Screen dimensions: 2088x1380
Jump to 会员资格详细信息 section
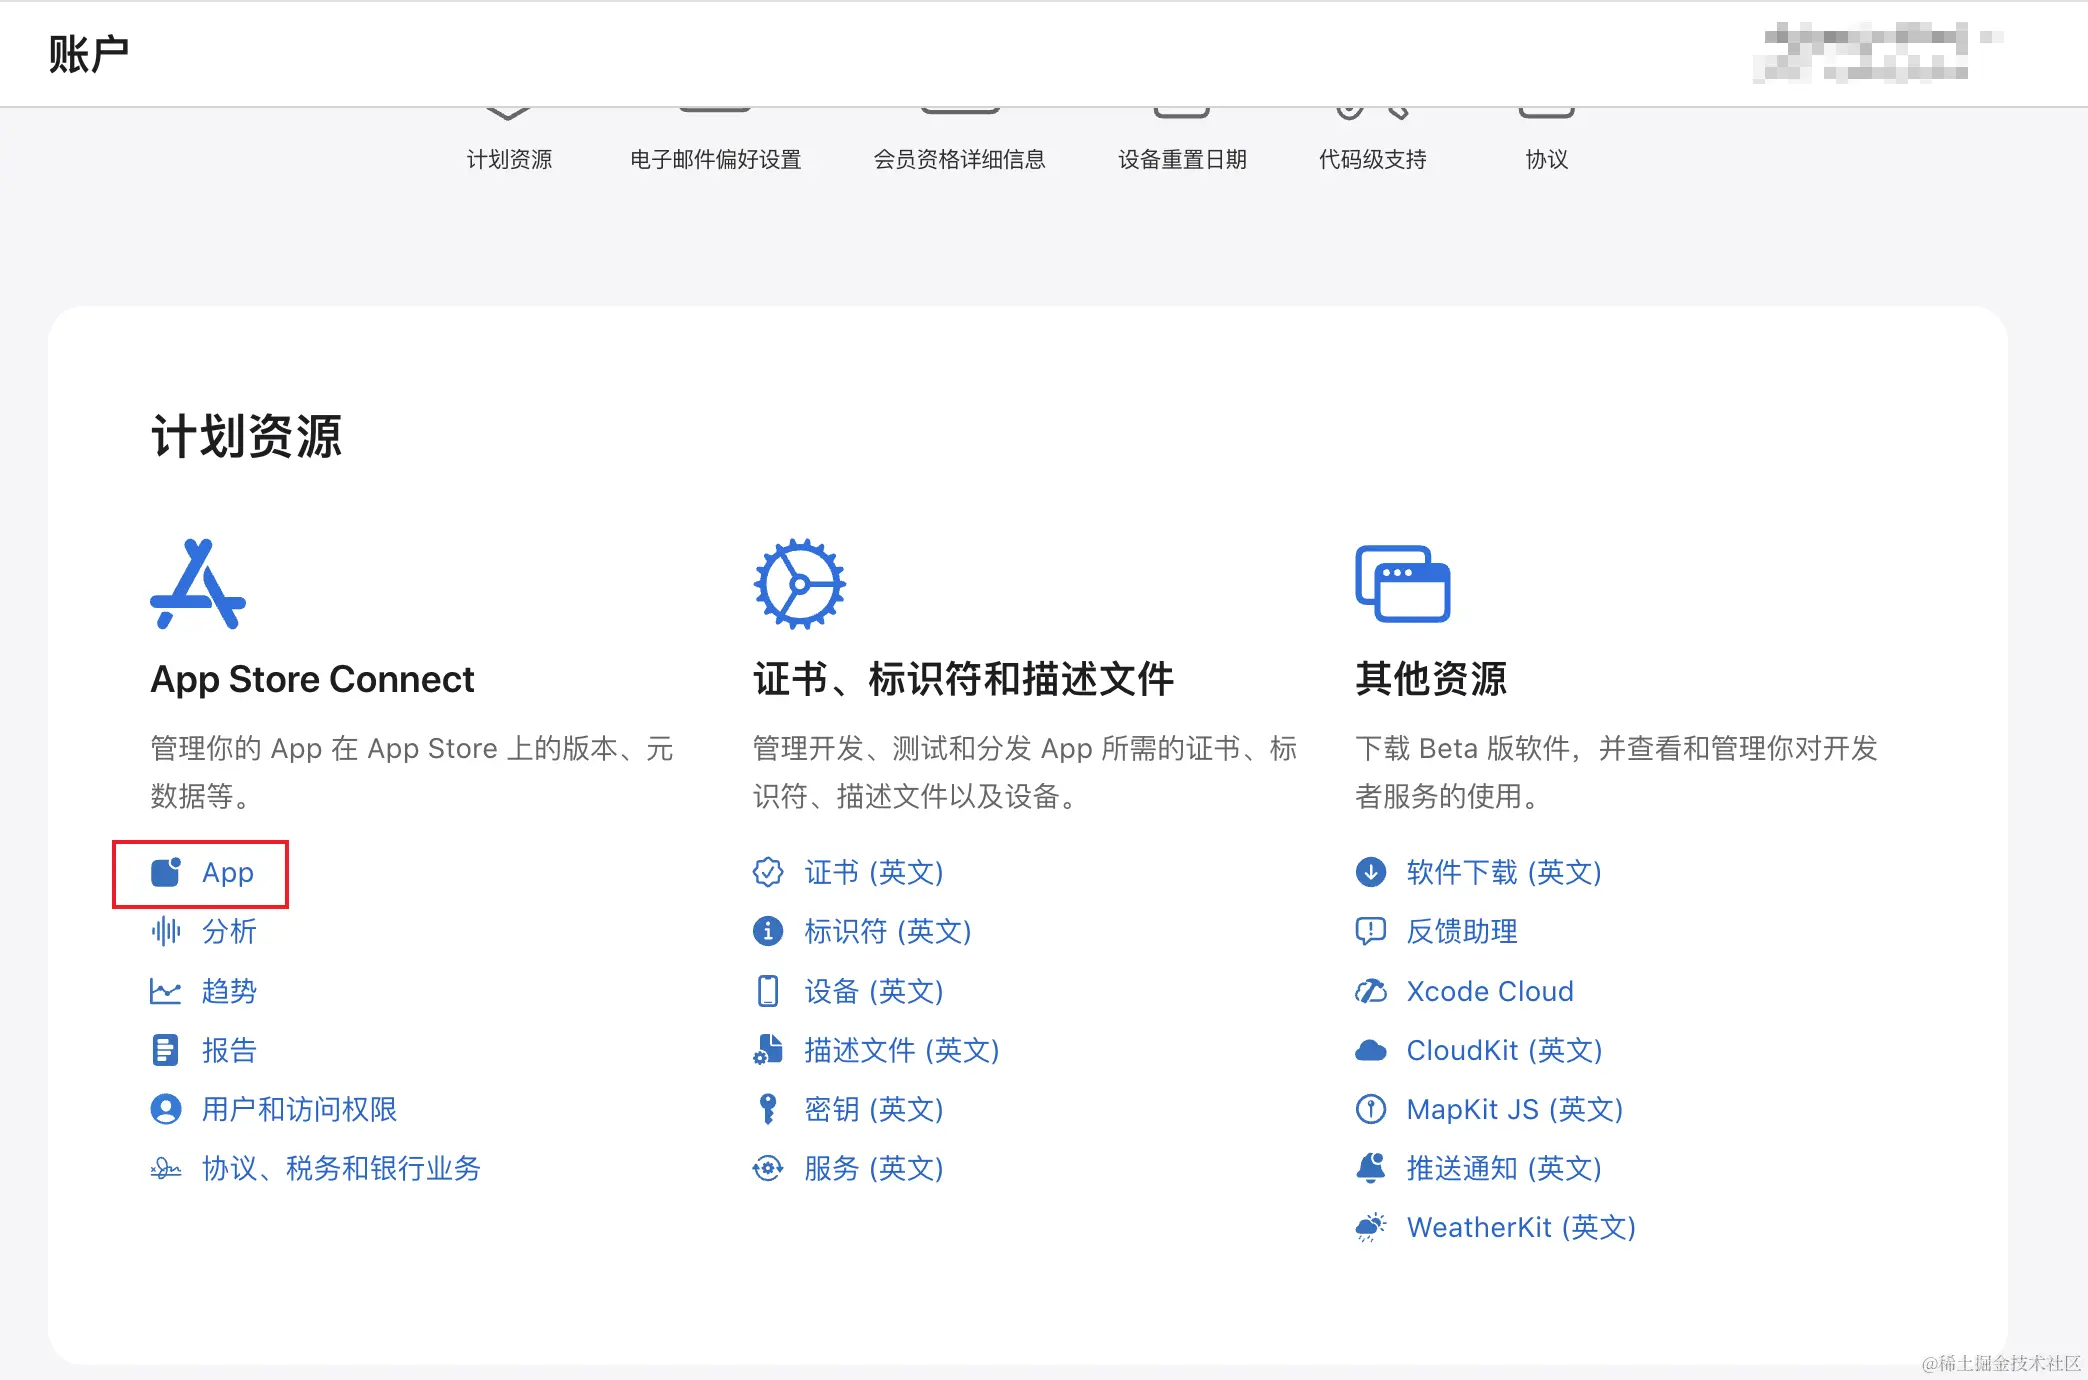[x=959, y=159]
